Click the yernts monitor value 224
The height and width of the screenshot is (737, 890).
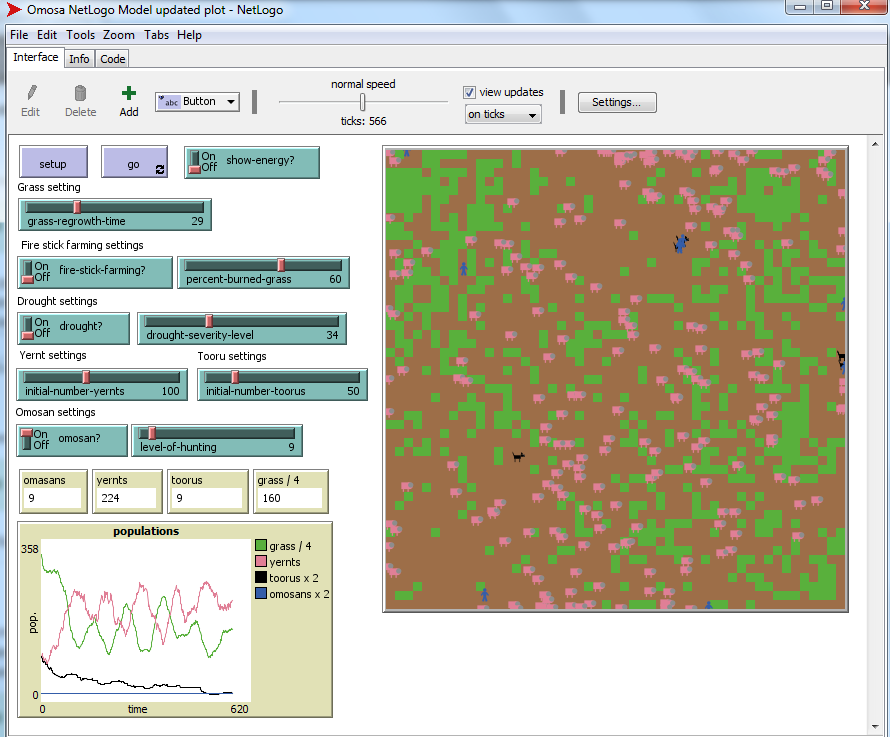(x=127, y=498)
